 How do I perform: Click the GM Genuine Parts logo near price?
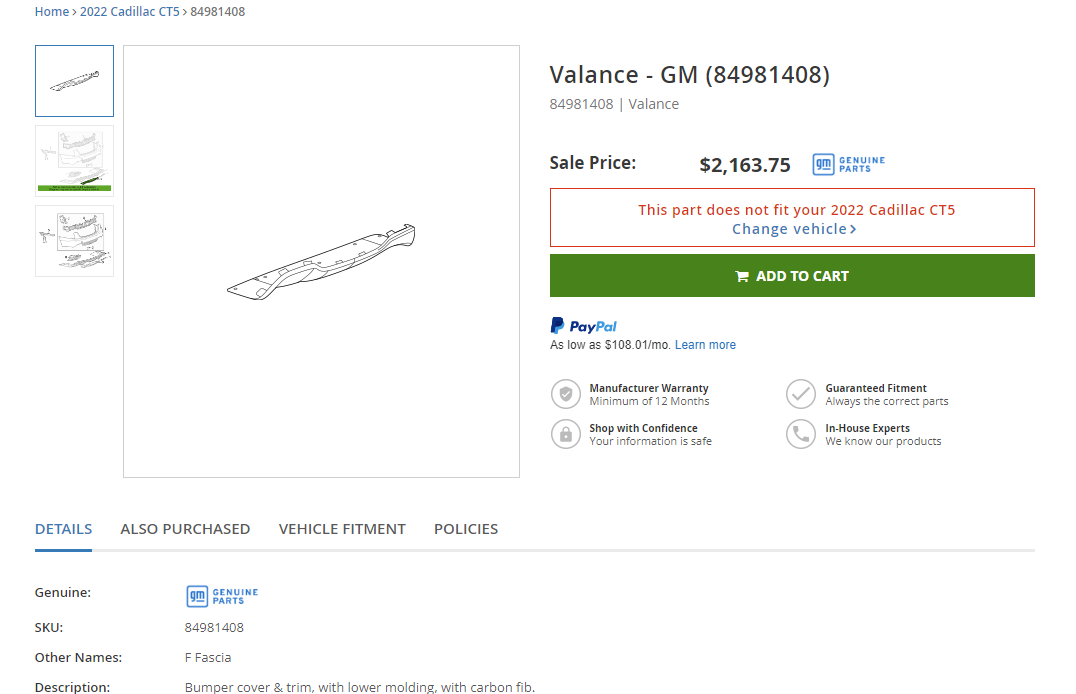848,165
